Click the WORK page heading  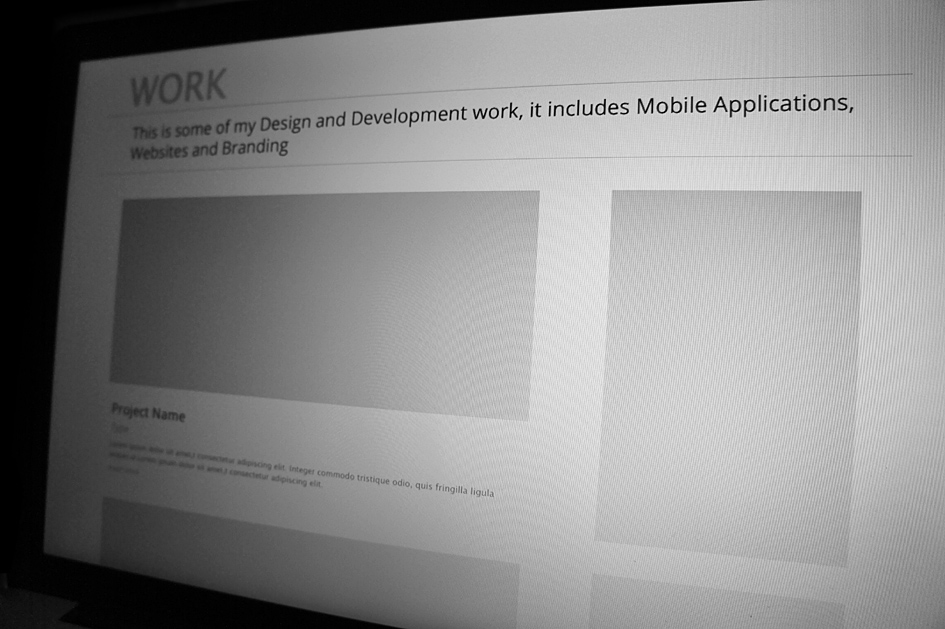click(x=178, y=87)
